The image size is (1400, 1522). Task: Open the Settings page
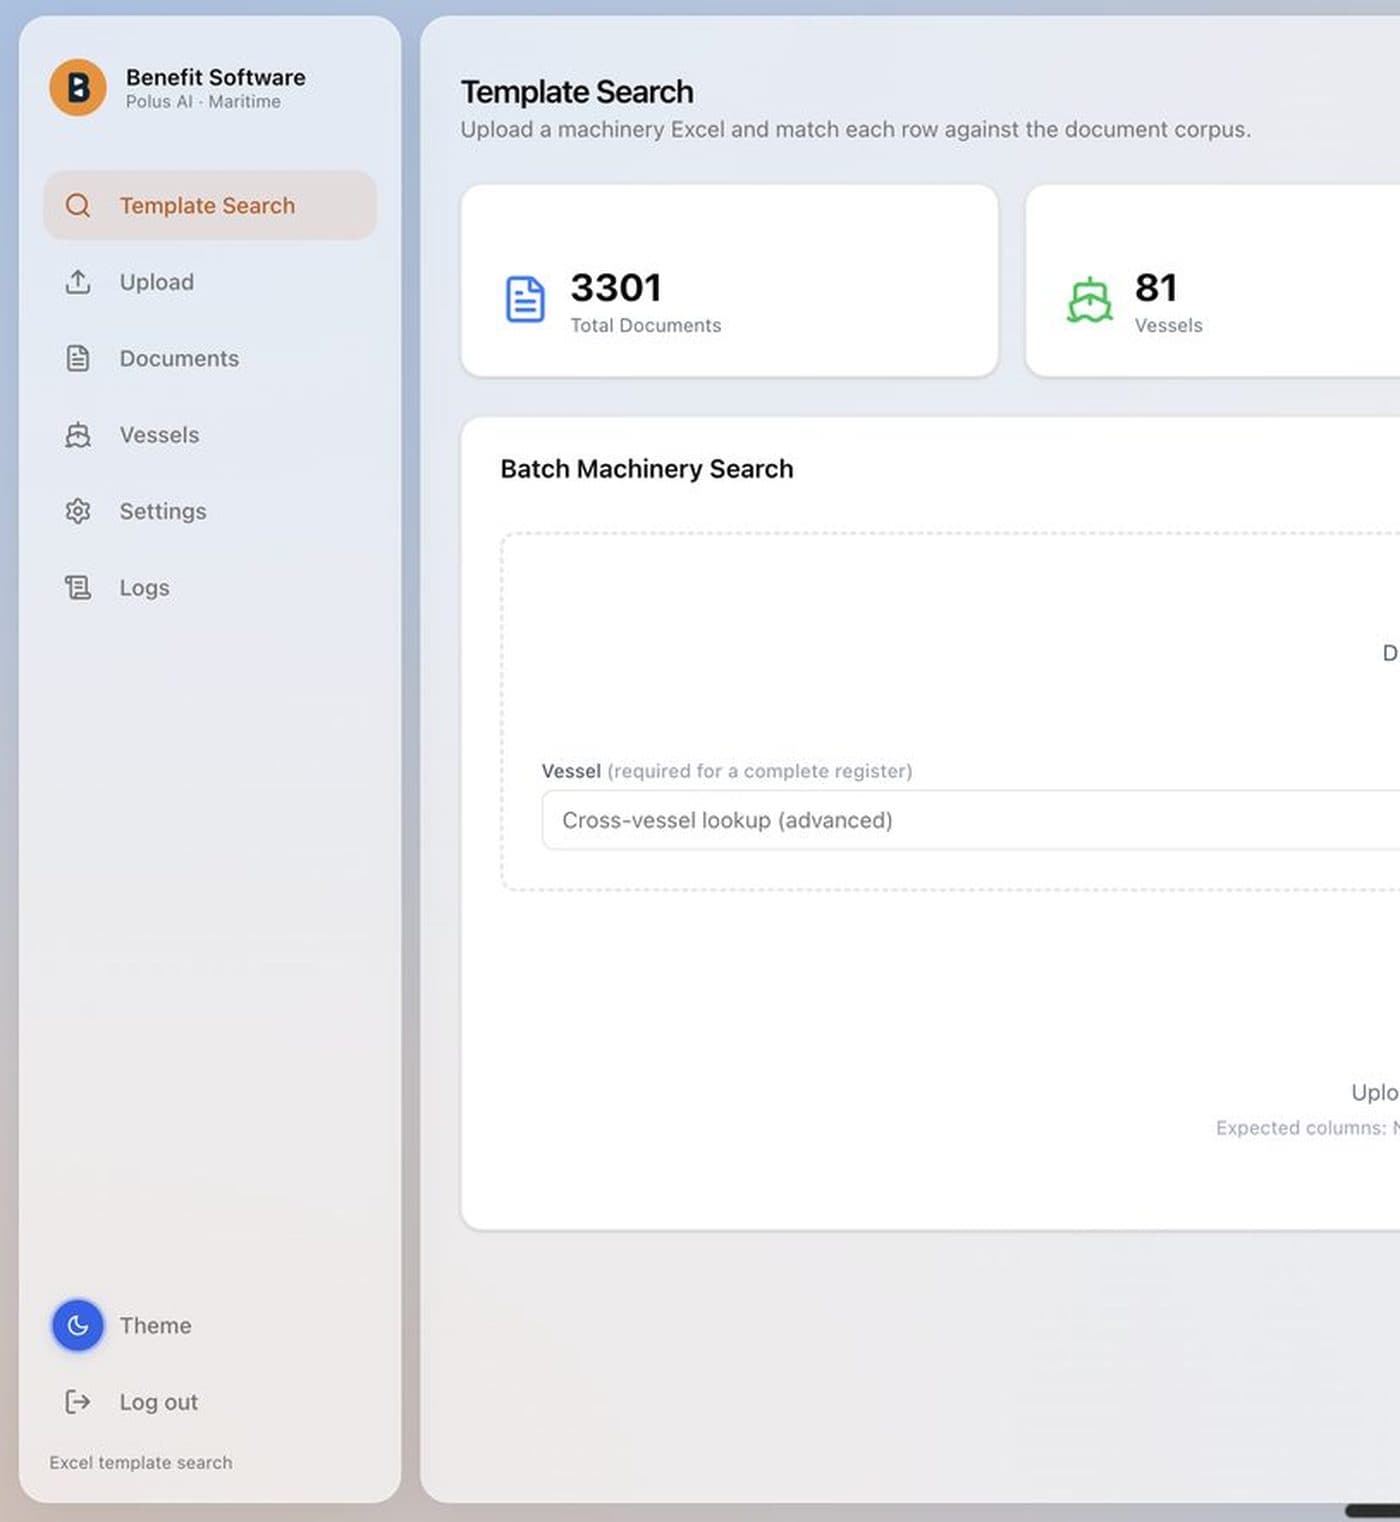pos(210,511)
